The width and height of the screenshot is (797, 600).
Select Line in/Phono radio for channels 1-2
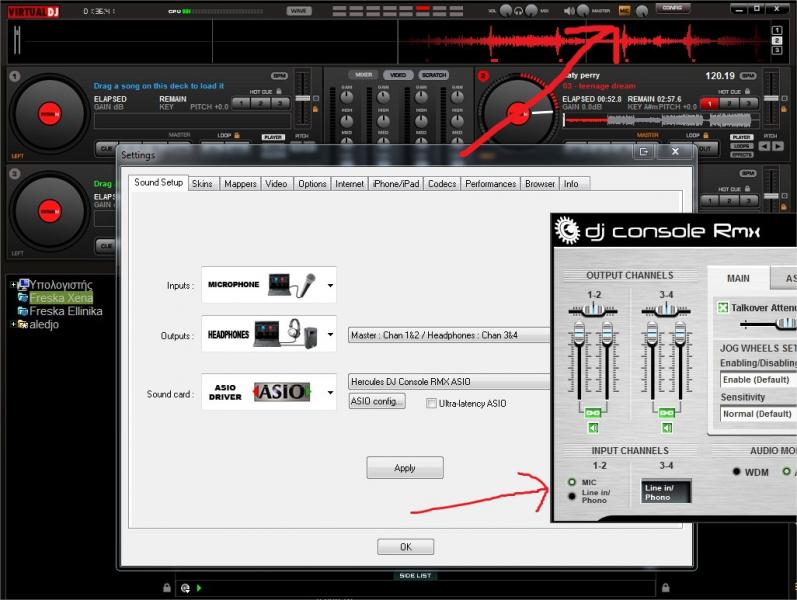(x=572, y=496)
